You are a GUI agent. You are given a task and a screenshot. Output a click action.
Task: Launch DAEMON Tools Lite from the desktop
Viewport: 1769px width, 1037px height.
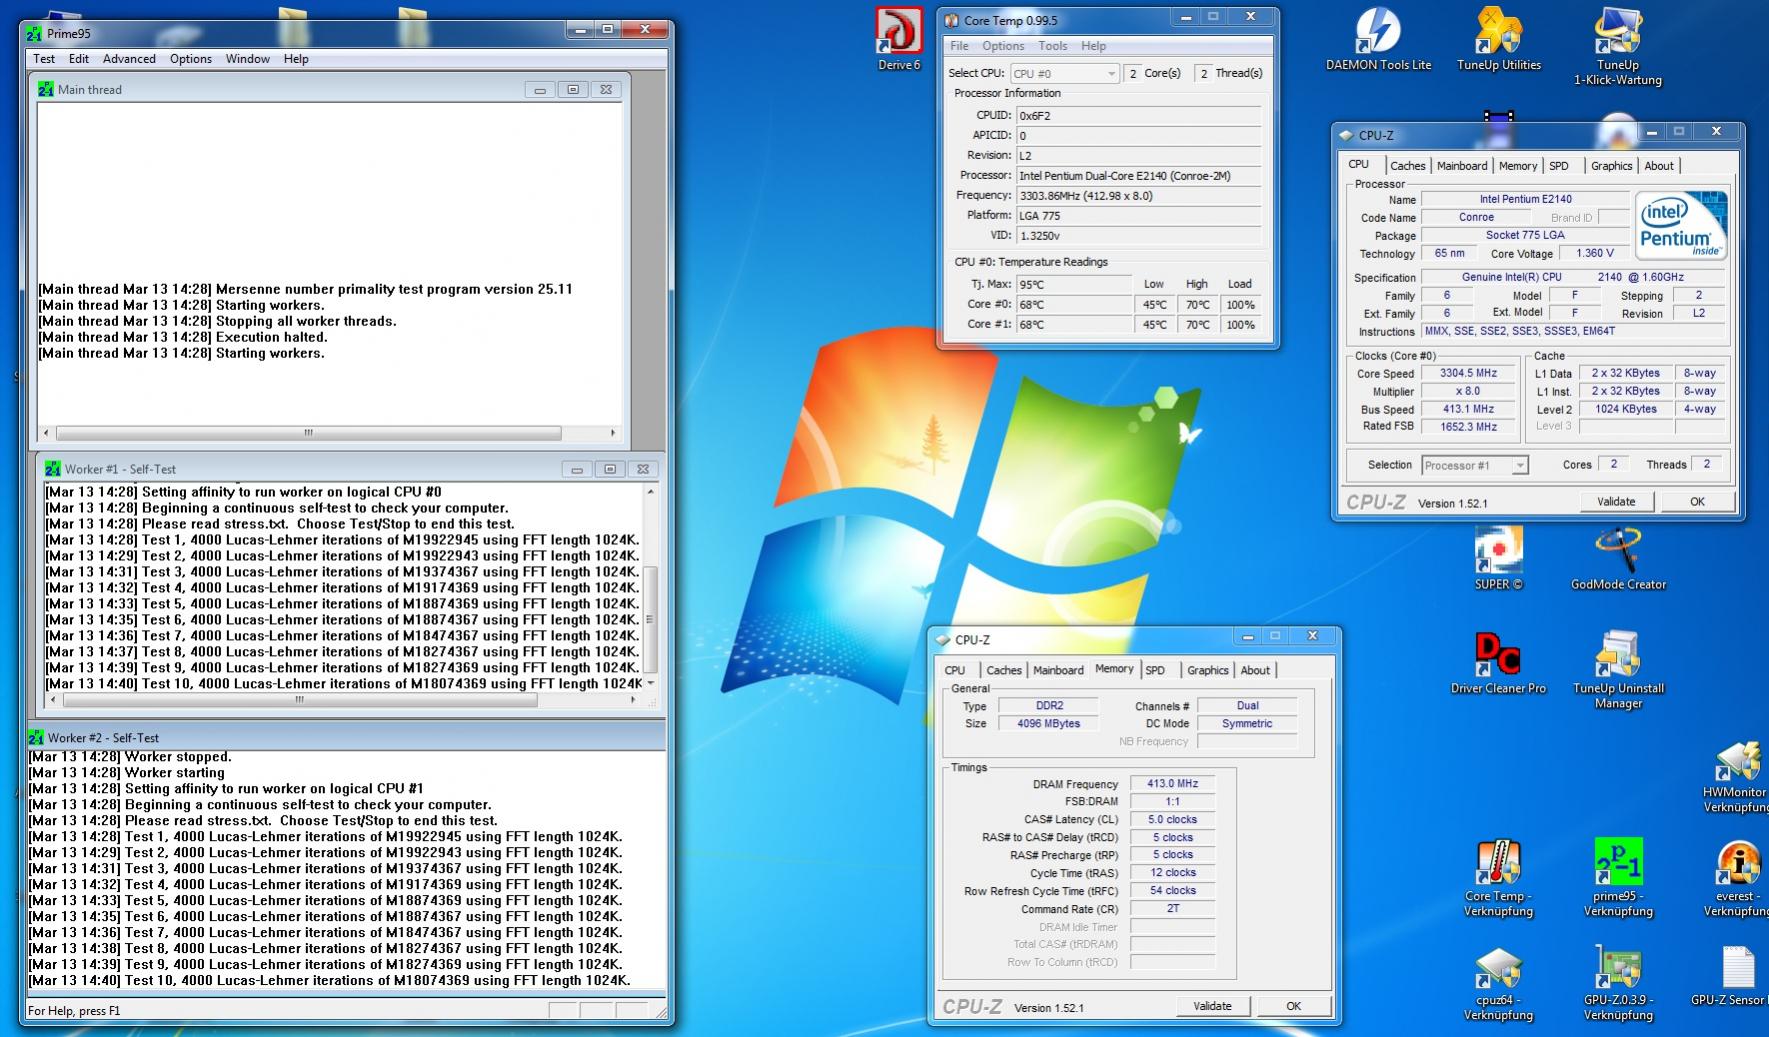pos(1378,40)
